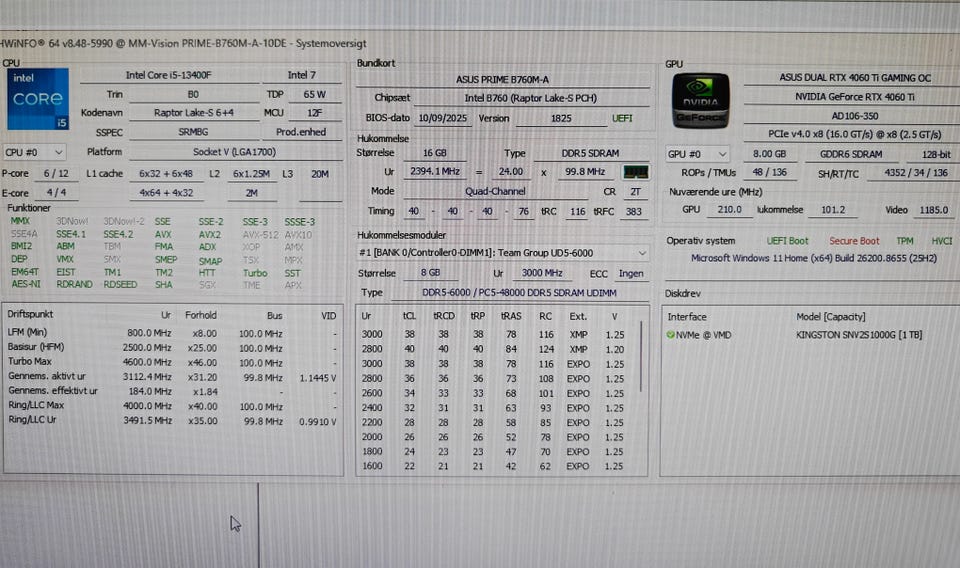Click the tRFC 383 value
Image resolution: width=960 pixels, height=568 pixels.
point(634,211)
